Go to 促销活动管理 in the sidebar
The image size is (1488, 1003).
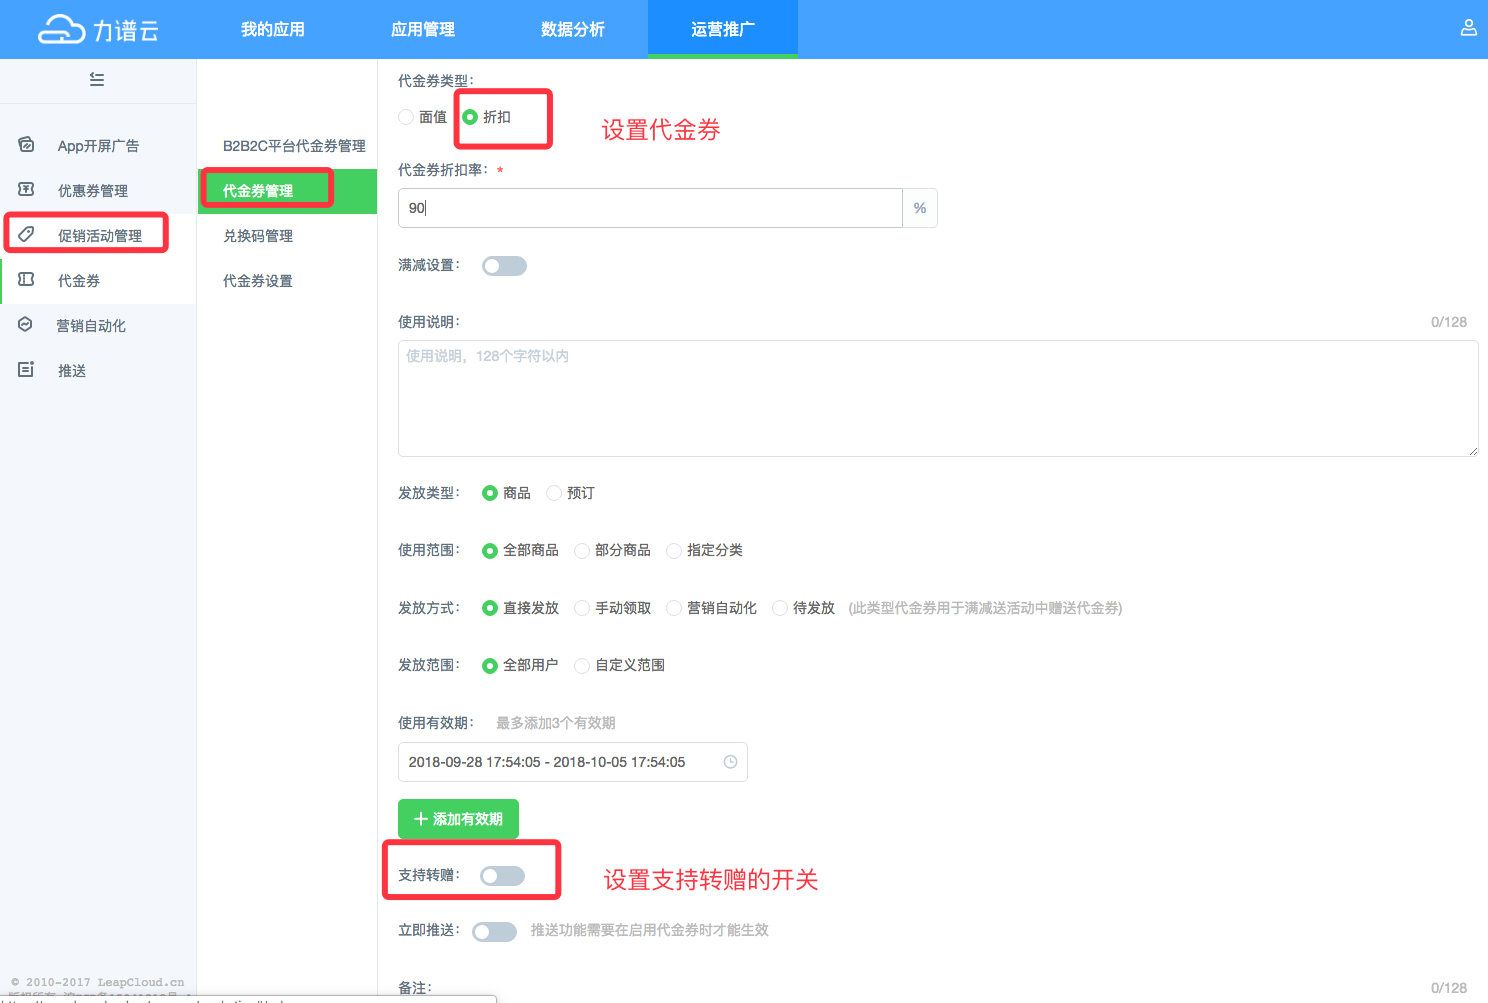[x=98, y=235]
